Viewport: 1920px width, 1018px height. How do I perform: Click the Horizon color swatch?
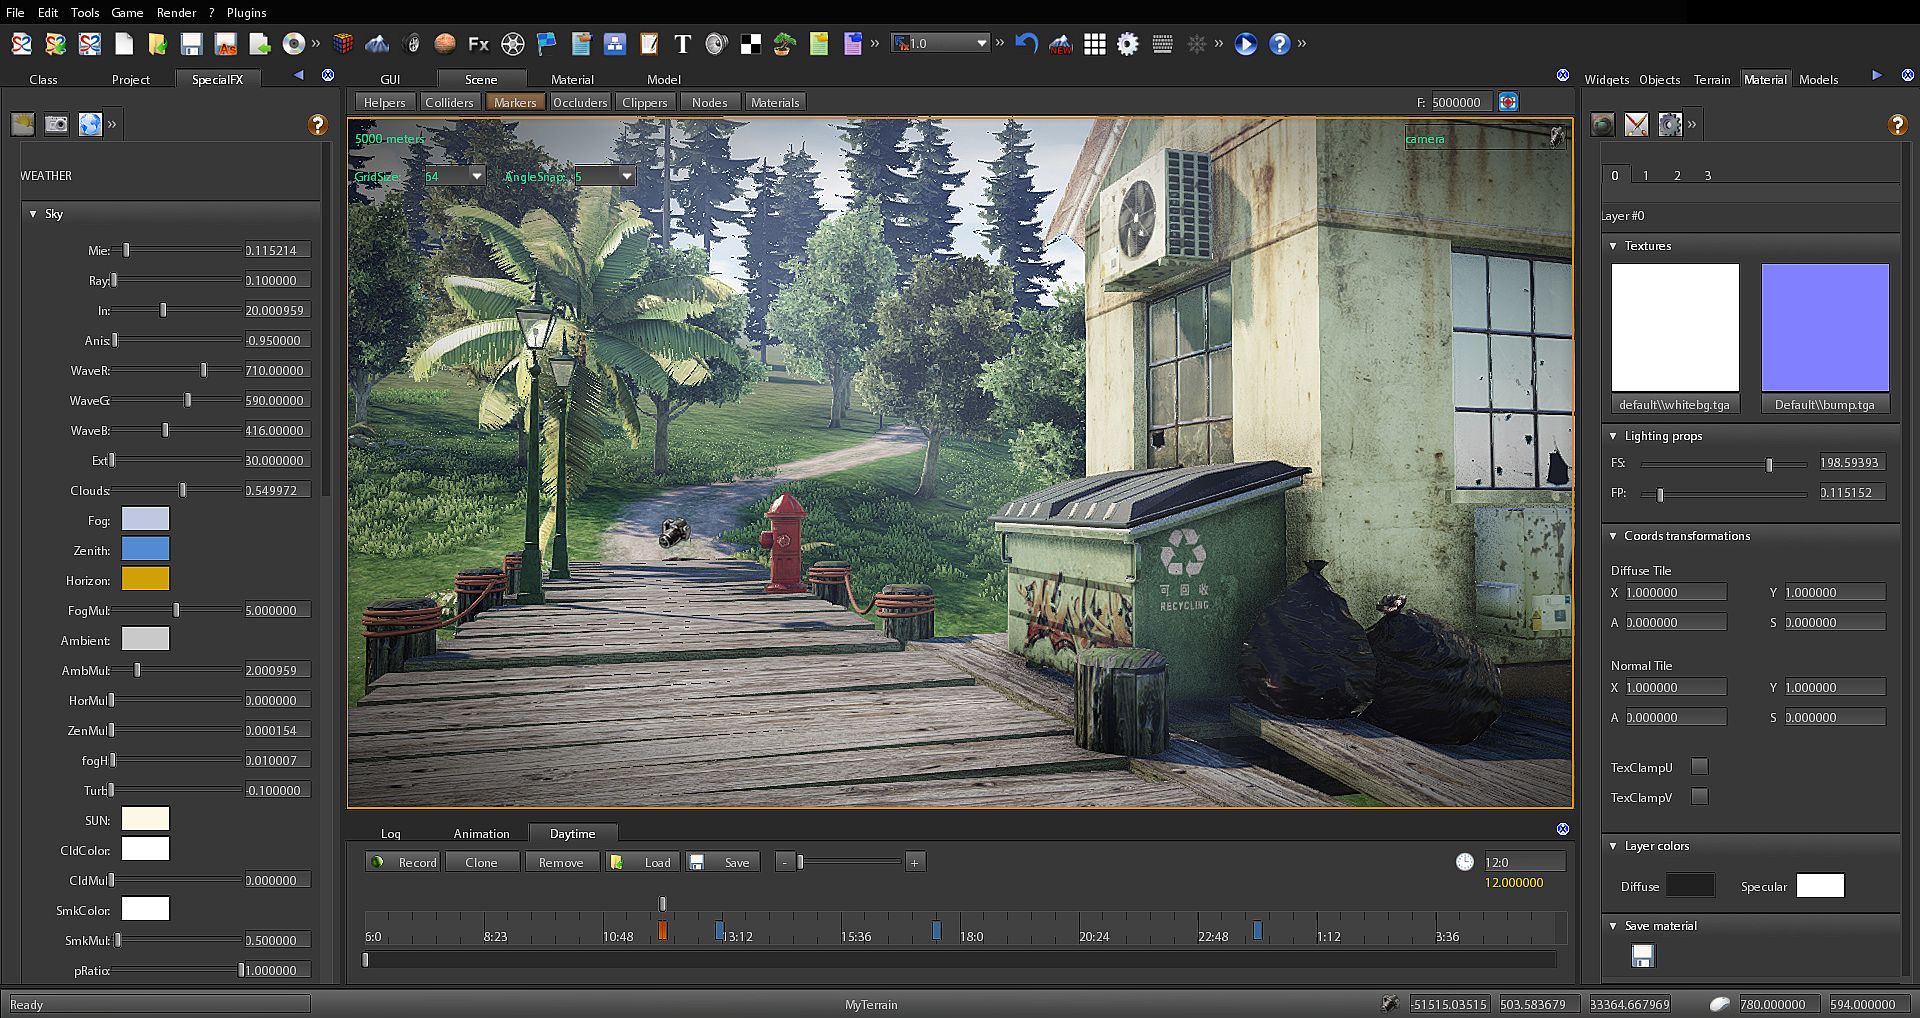(x=145, y=579)
